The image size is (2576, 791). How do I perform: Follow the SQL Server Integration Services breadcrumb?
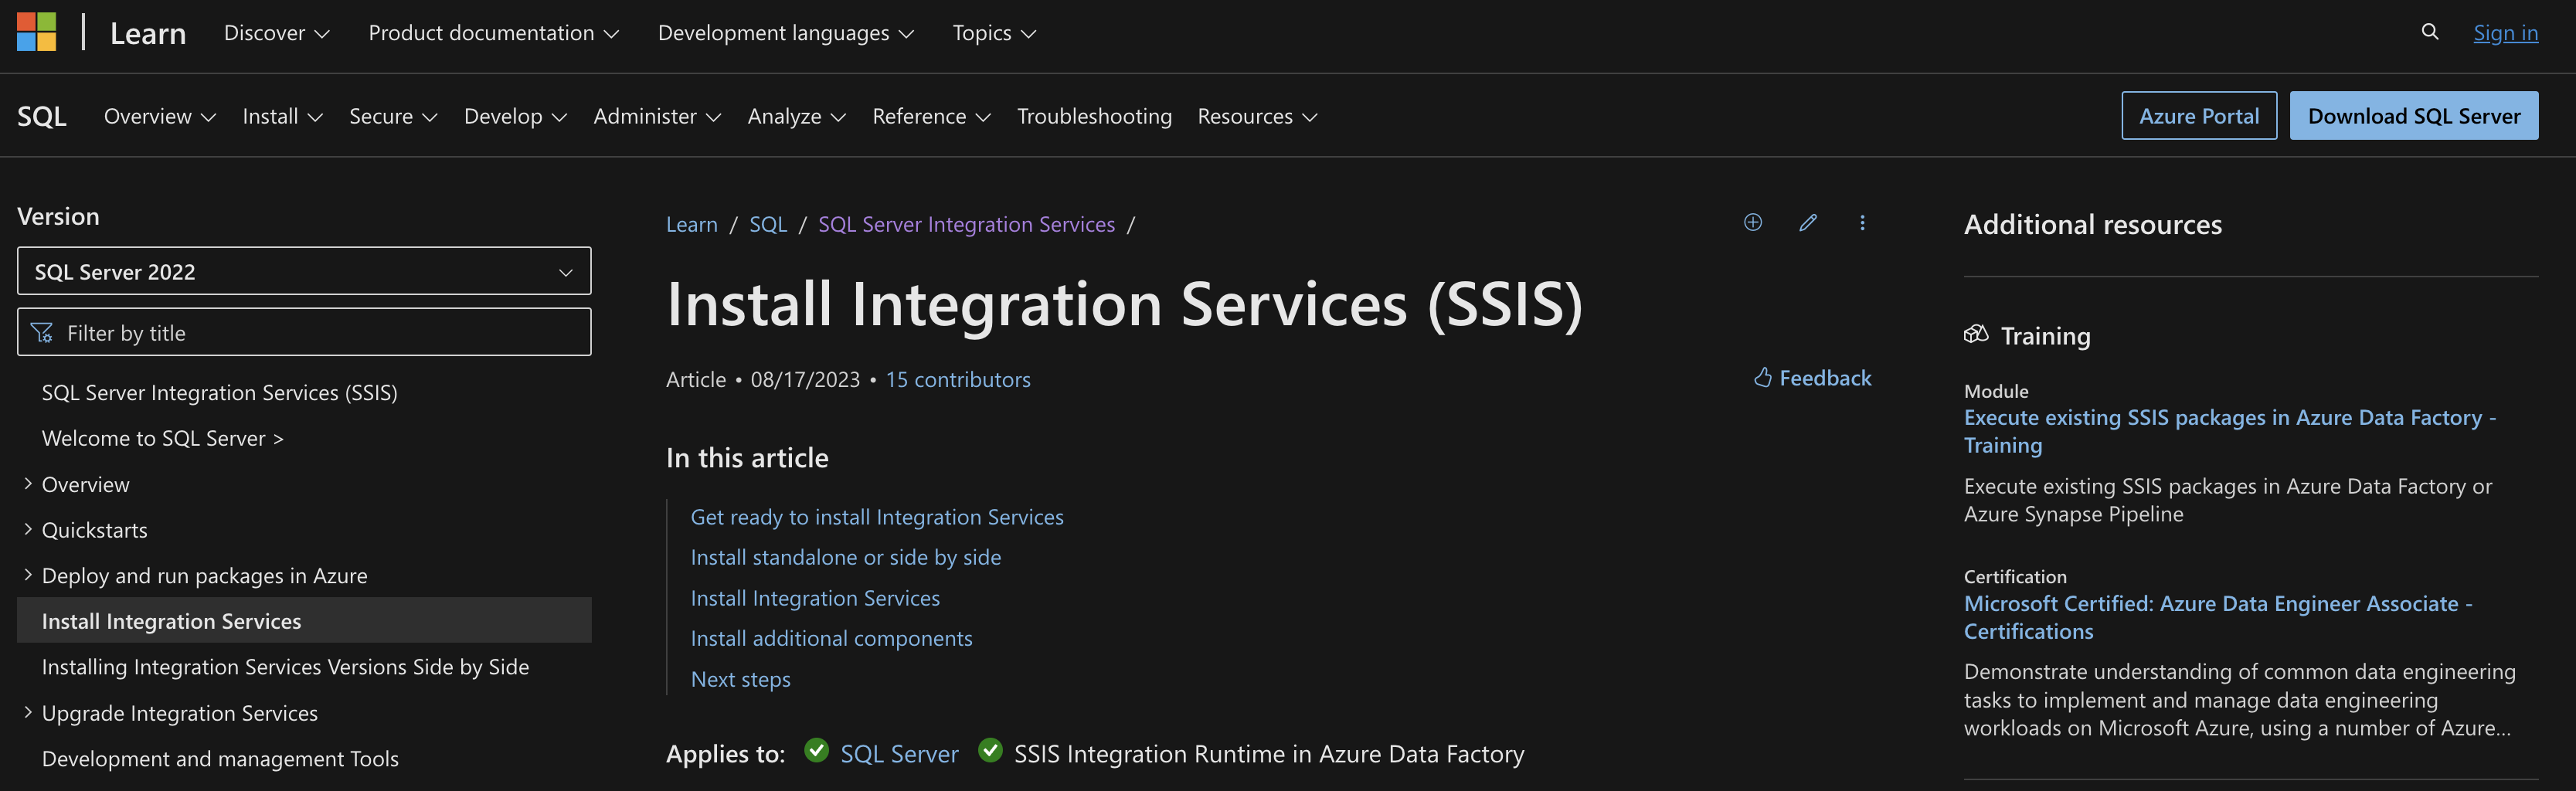[966, 224]
